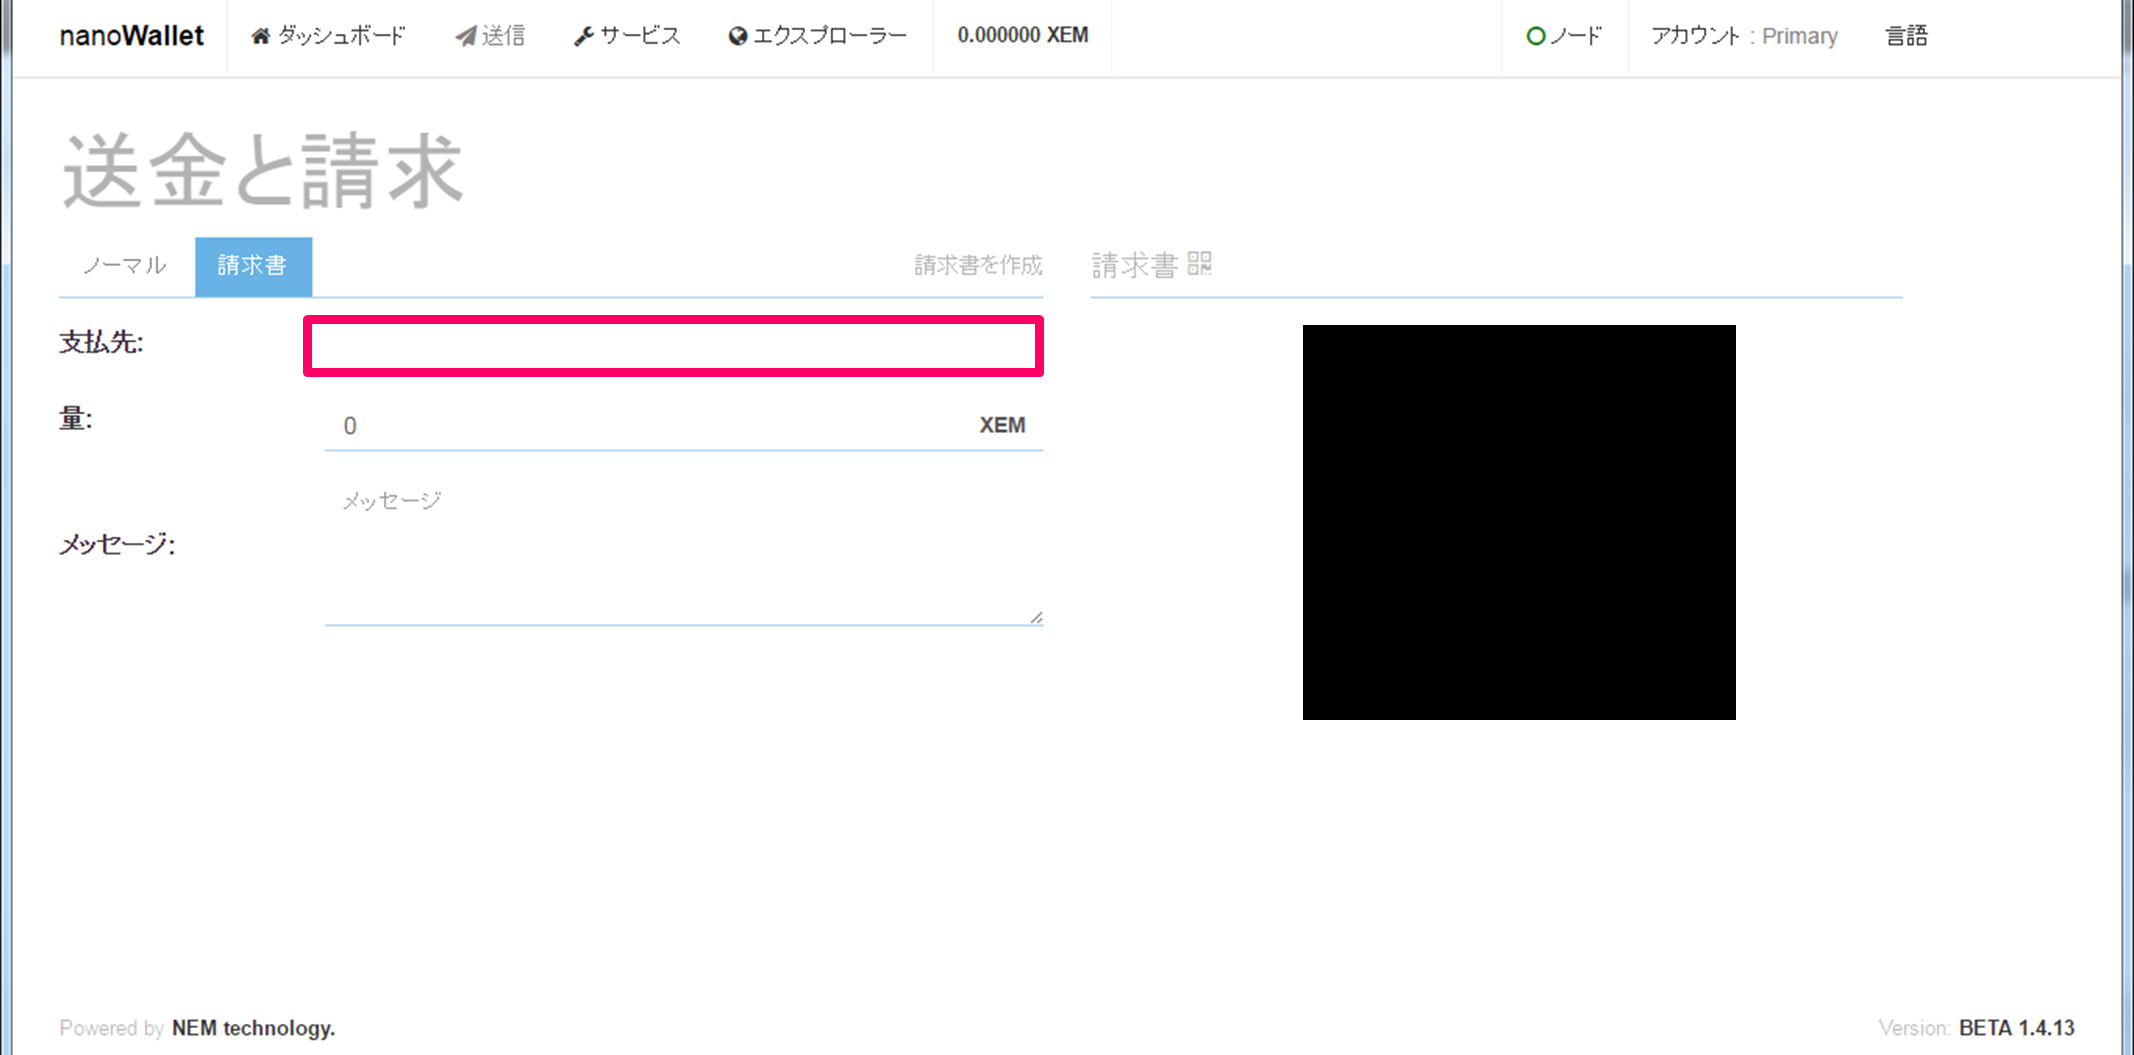Viewport: 2134px width, 1055px height.
Task: Expand the アカウント : Primary dropdown
Action: click(x=1744, y=36)
